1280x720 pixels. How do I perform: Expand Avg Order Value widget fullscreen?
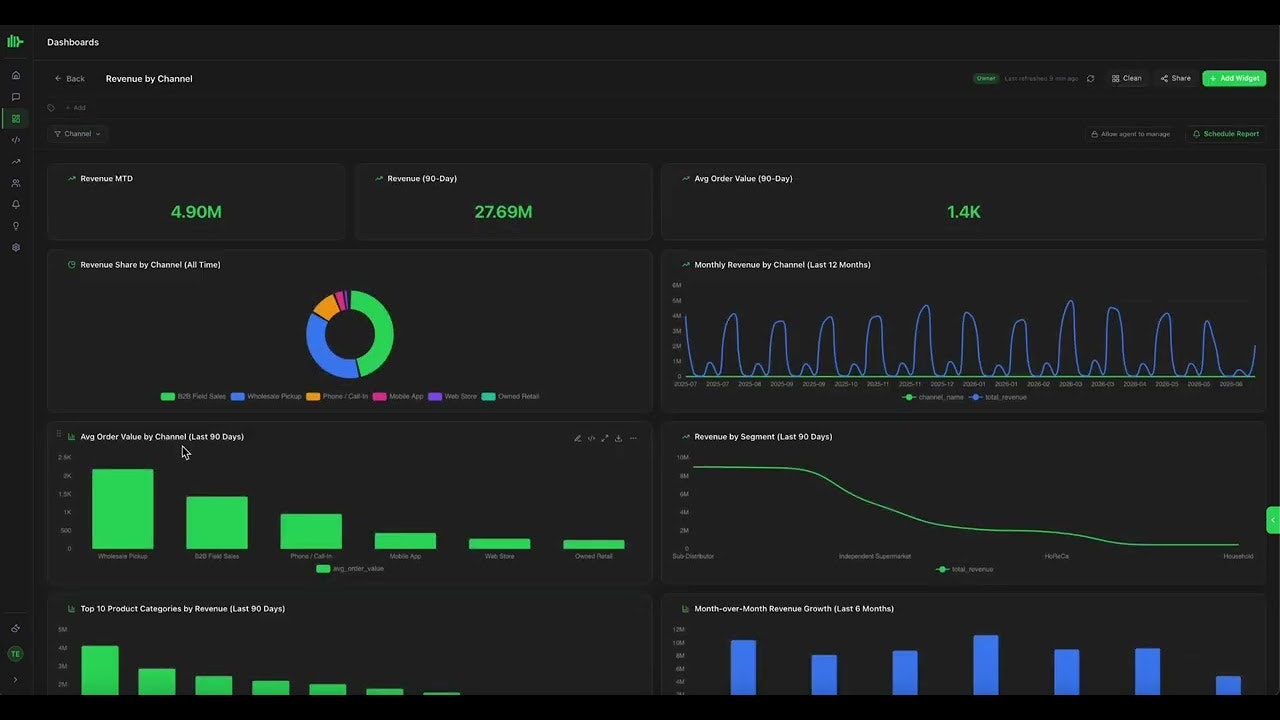(x=604, y=438)
